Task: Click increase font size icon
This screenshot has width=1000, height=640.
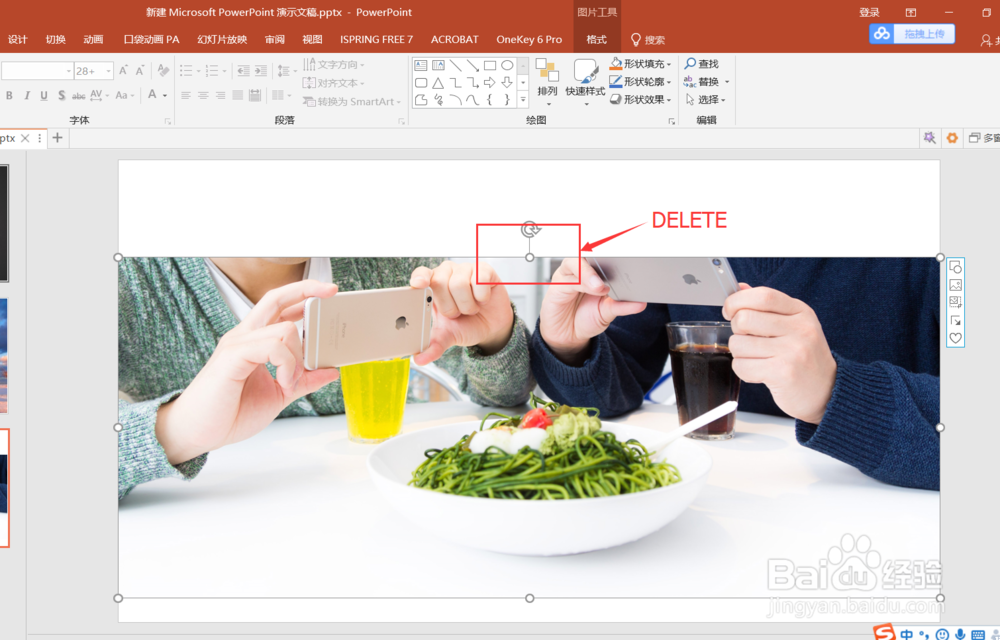Action: [124, 70]
